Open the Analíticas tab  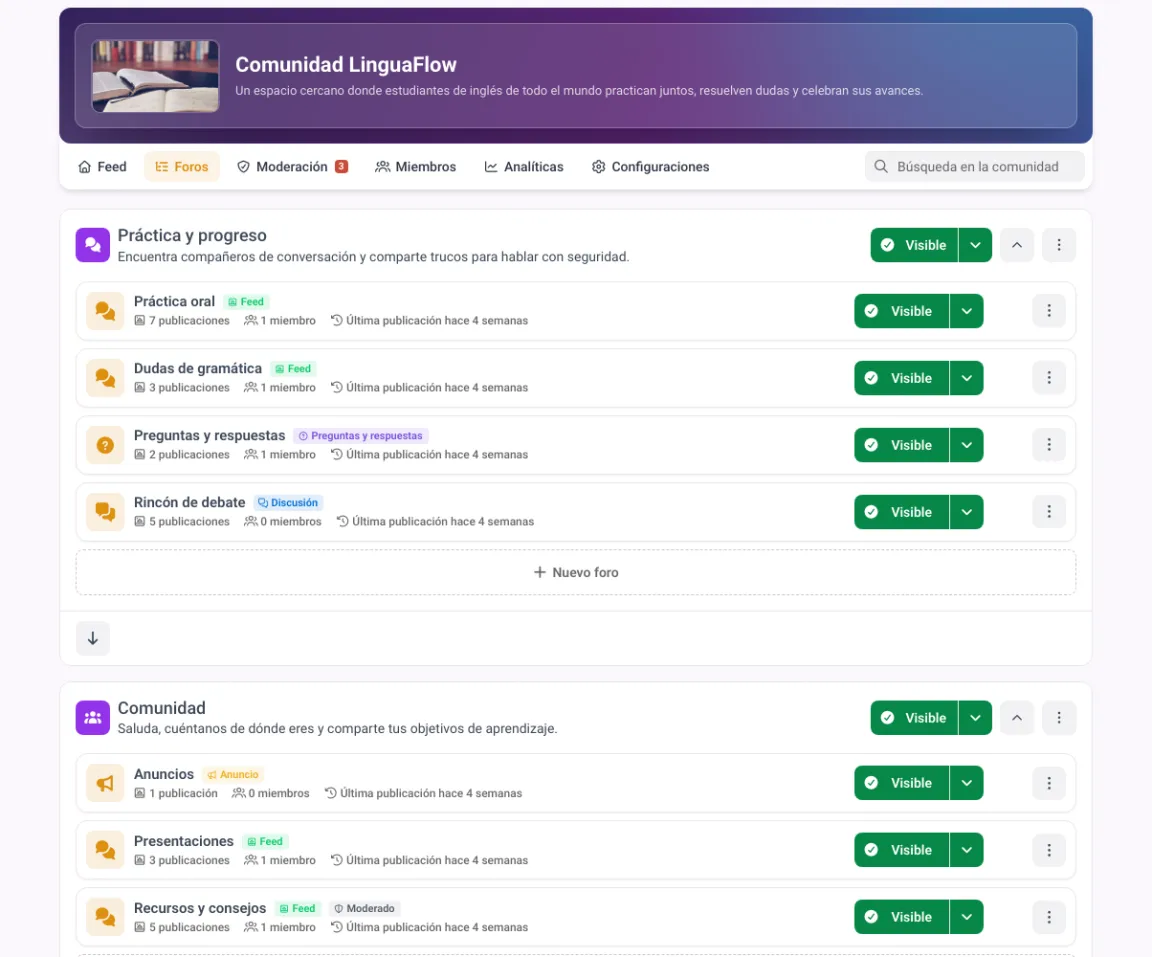[524, 167]
